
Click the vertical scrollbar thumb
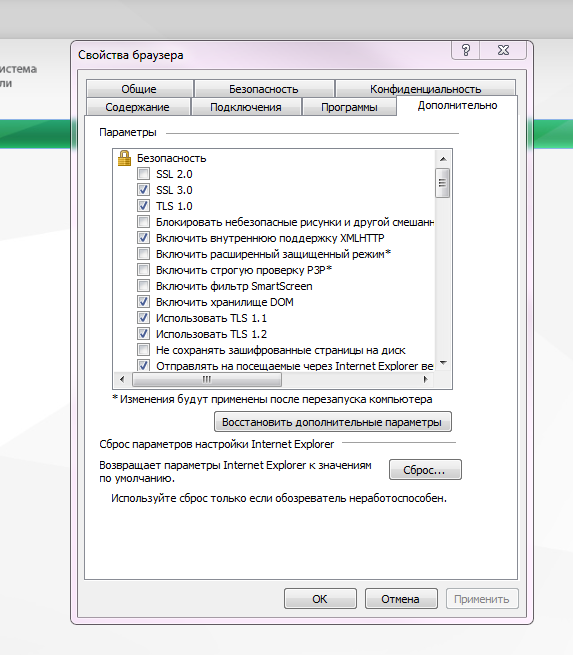443,183
